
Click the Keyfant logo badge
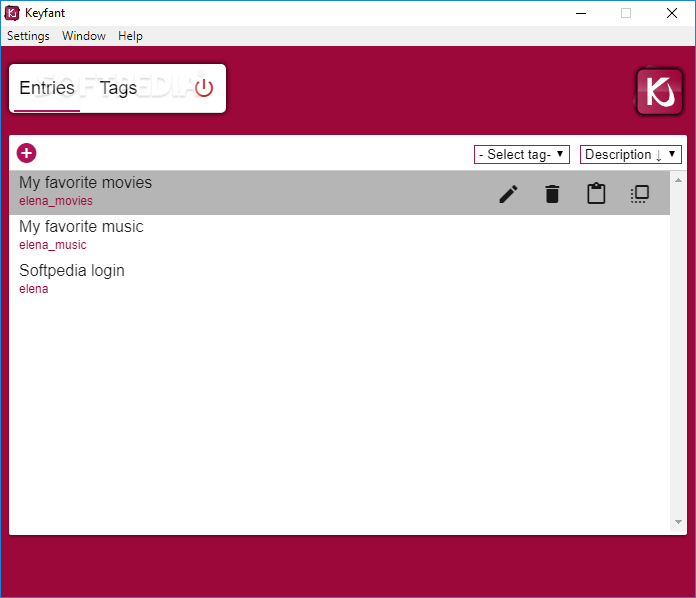tap(659, 91)
